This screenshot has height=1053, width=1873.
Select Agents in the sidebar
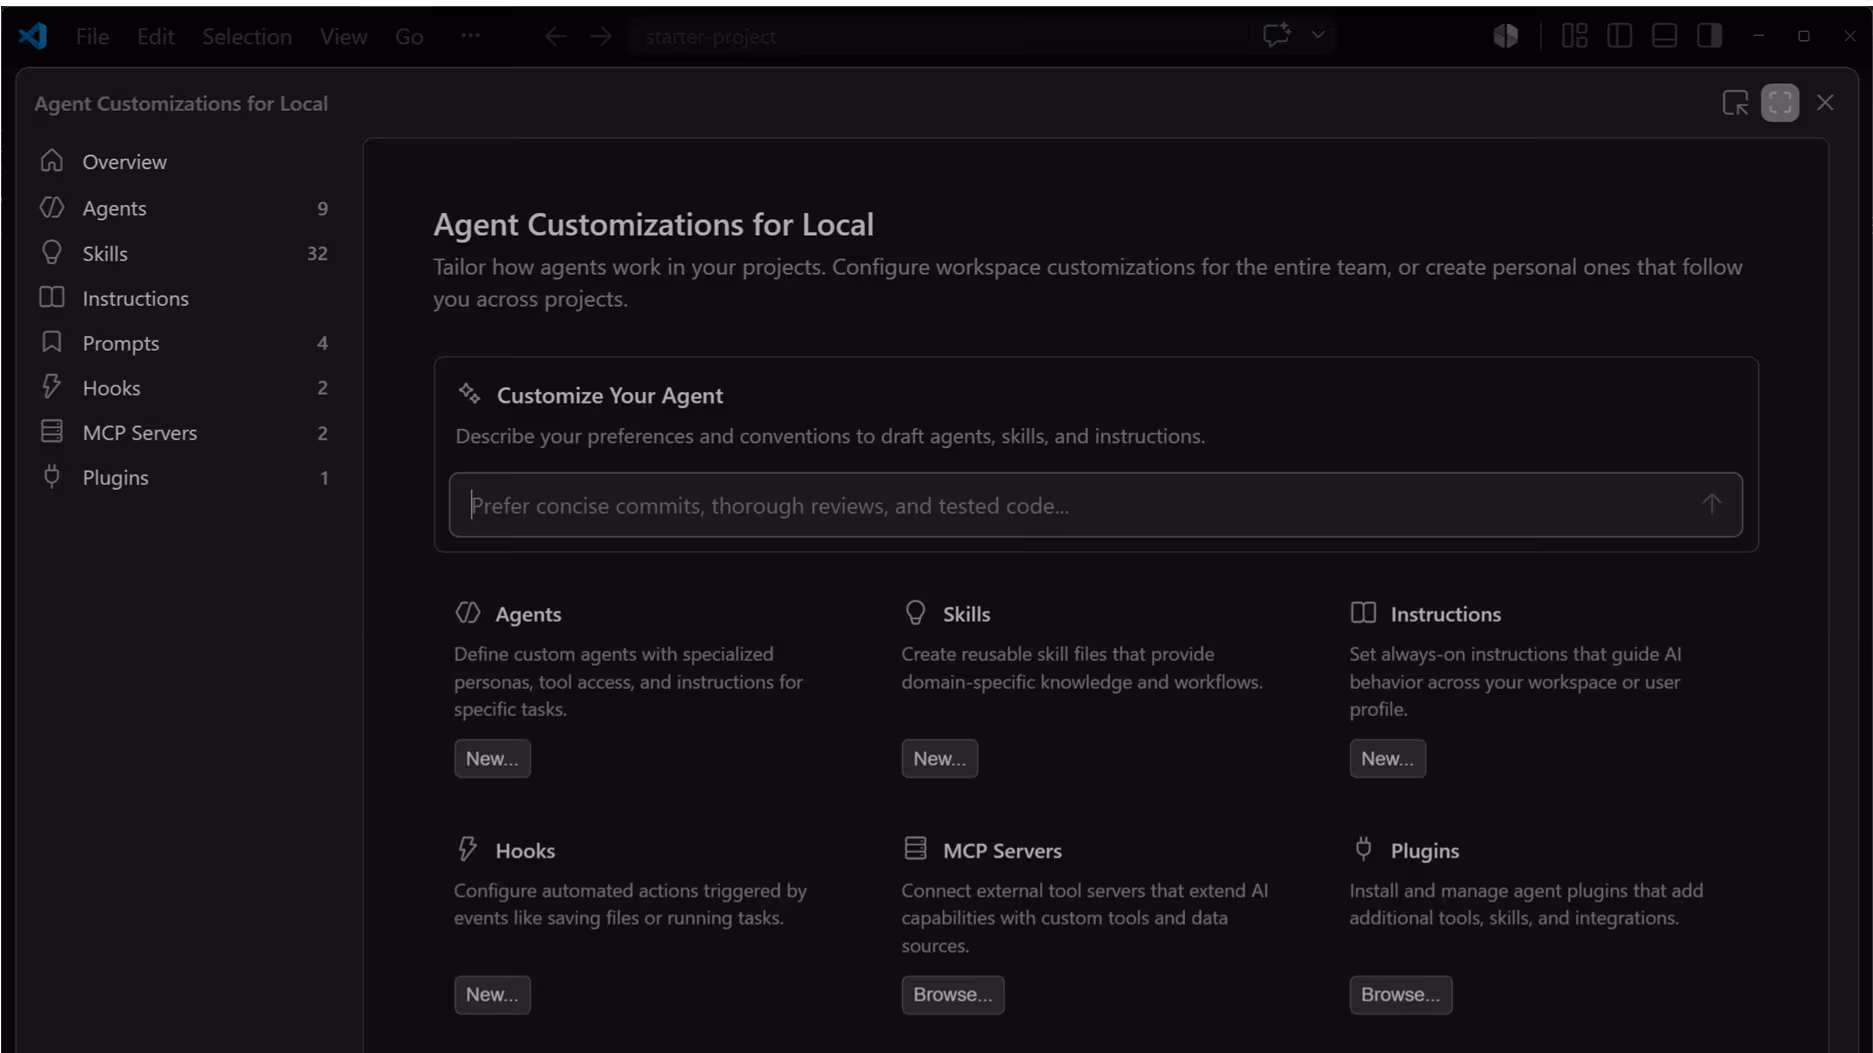click(x=184, y=208)
